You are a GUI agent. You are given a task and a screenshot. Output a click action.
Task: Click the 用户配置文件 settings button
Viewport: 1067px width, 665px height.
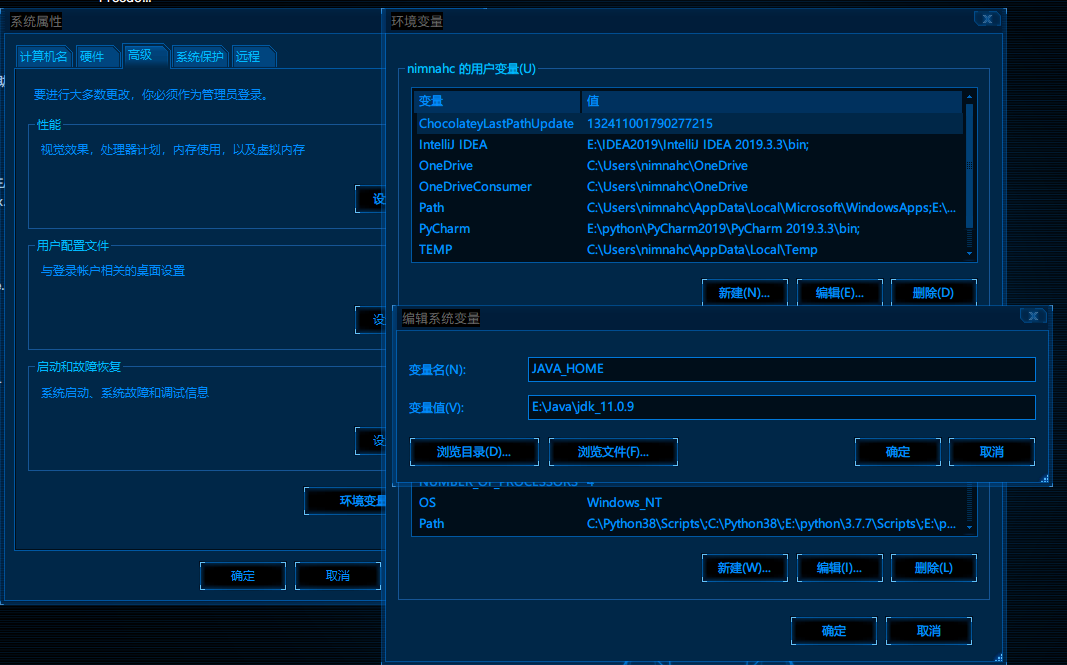point(370,320)
